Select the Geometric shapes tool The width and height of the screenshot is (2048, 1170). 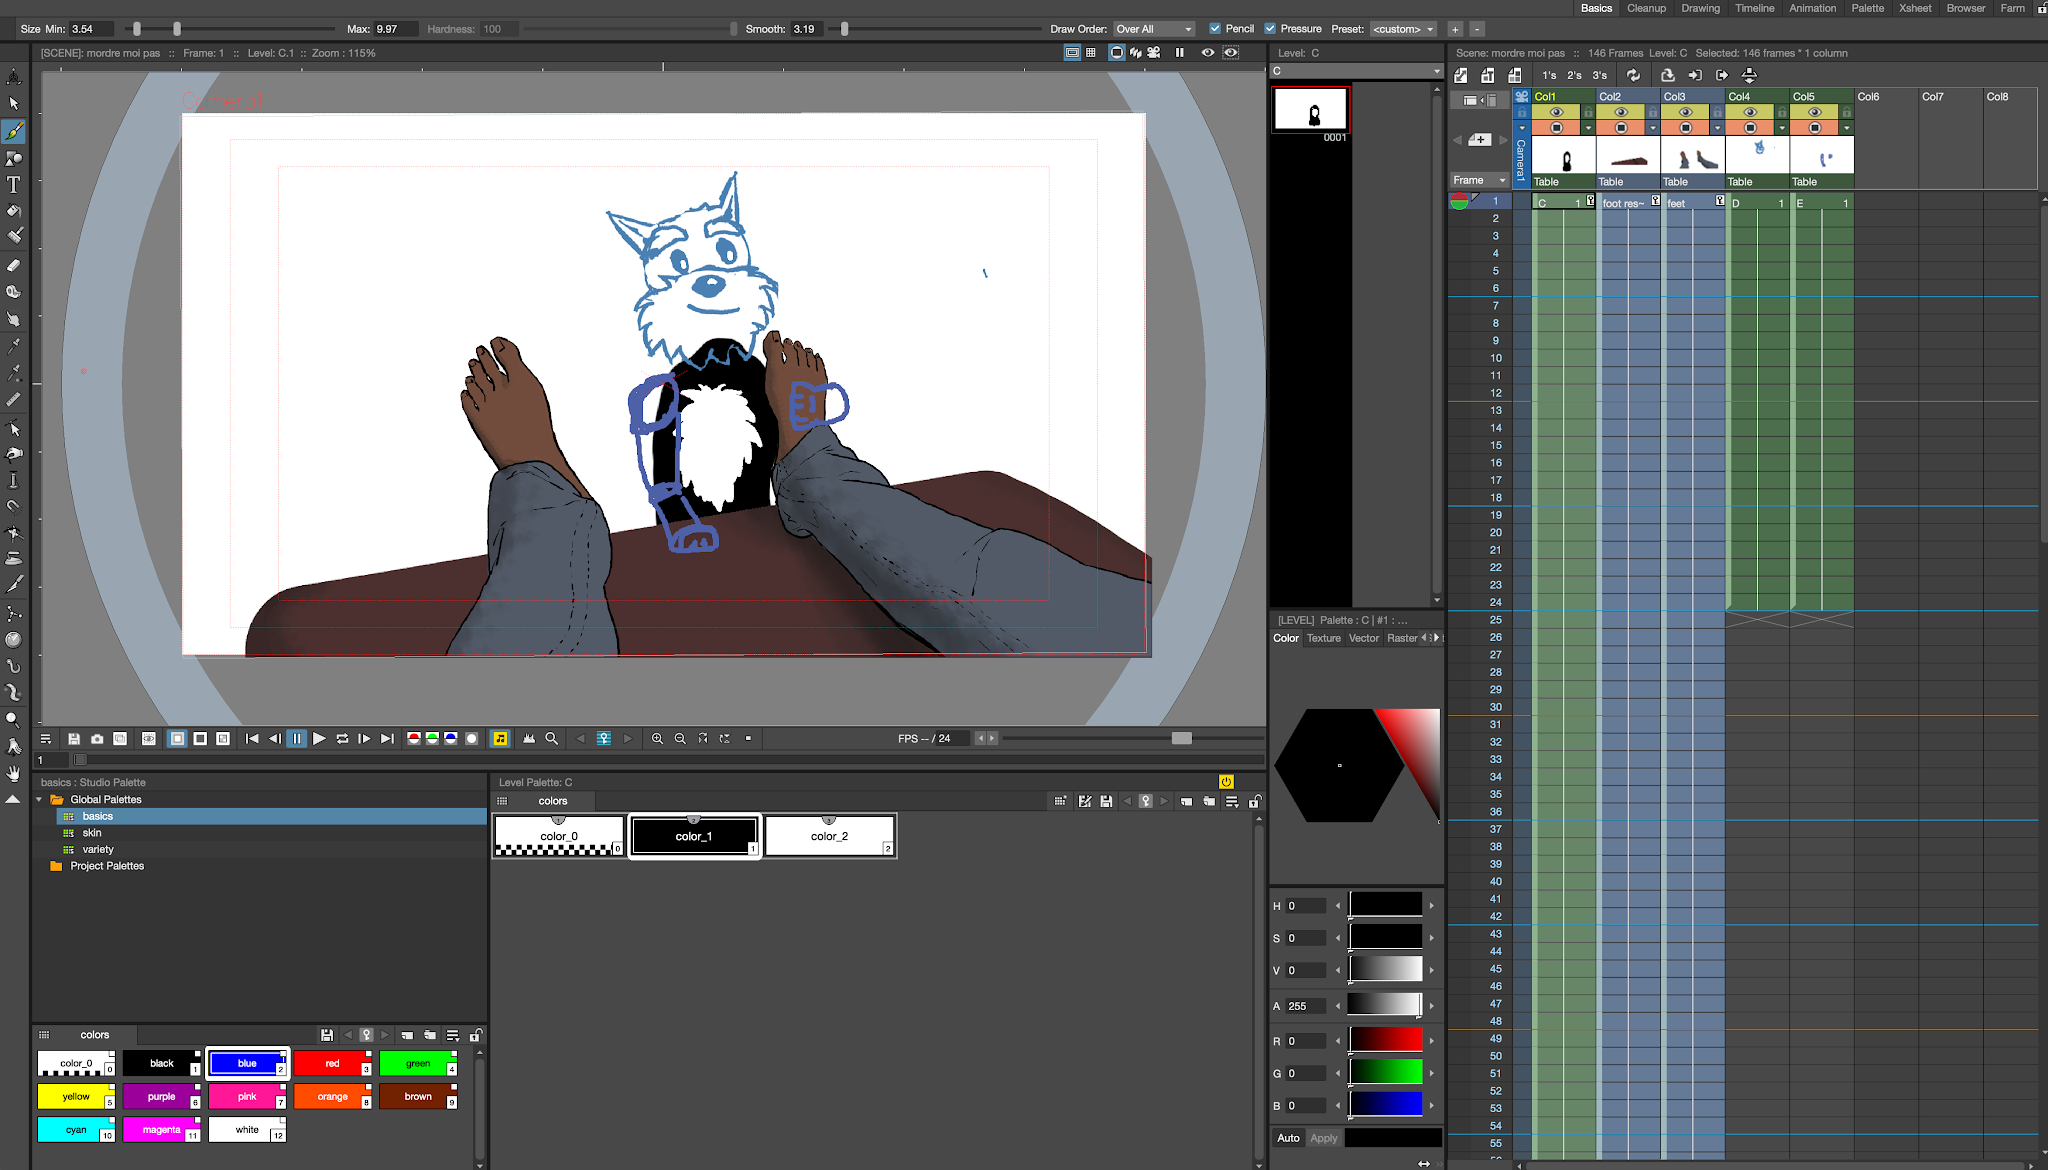pos(14,158)
